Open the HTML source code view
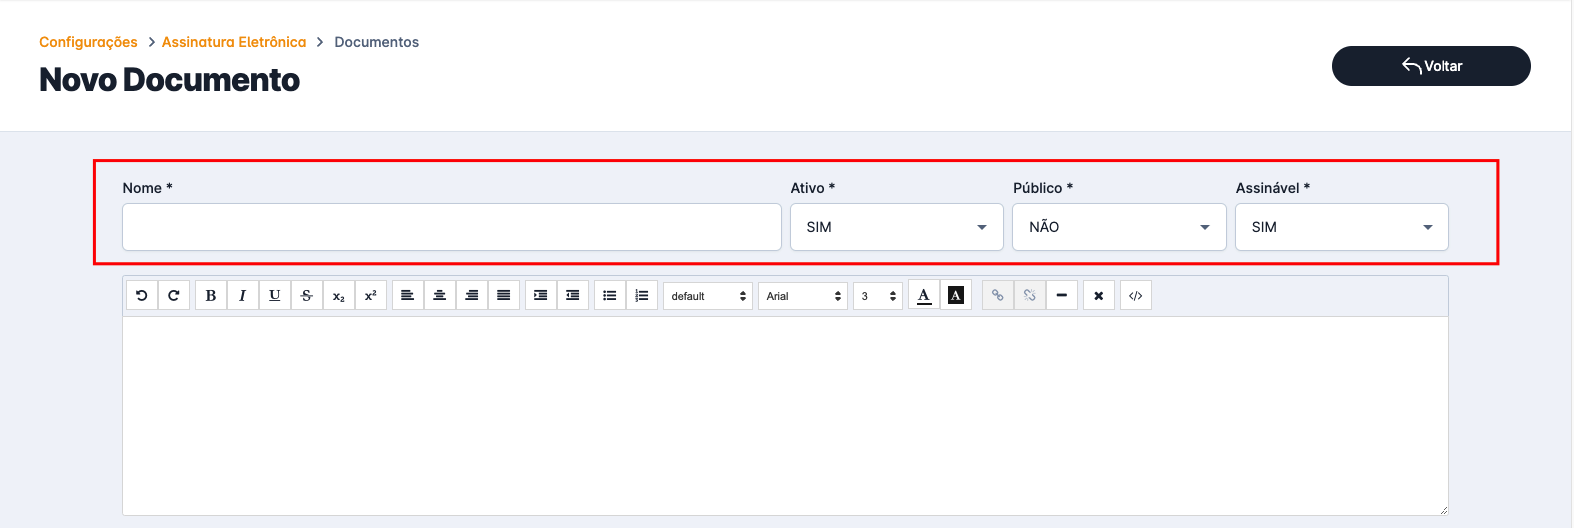Viewport: 1574px width, 528px height. (x=1136, y=296)
